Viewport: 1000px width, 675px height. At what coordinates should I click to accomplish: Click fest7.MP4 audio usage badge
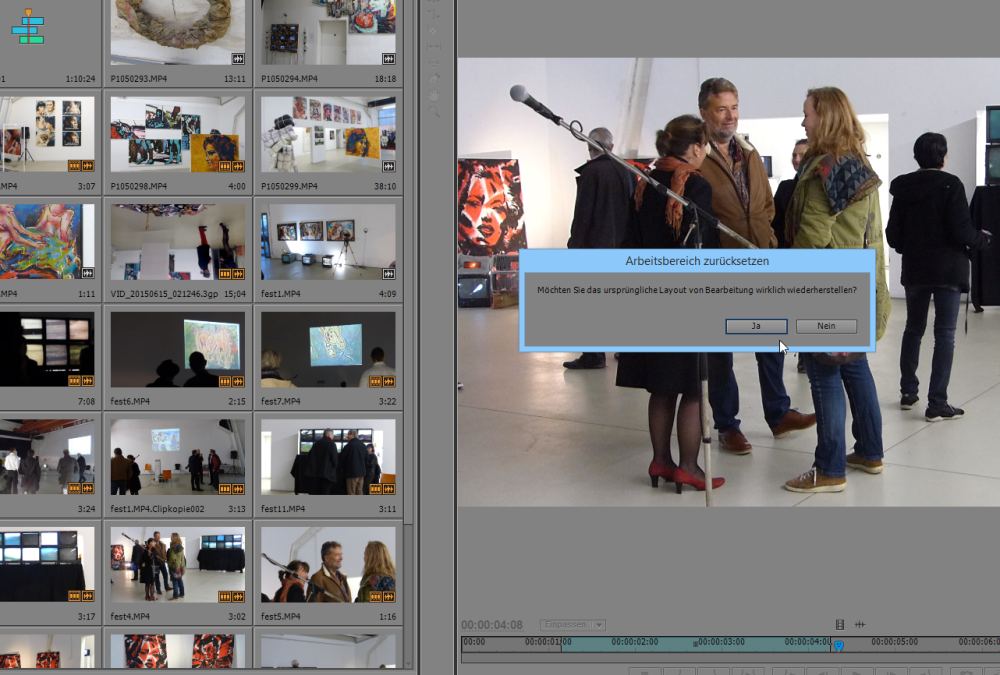(388, 382)
